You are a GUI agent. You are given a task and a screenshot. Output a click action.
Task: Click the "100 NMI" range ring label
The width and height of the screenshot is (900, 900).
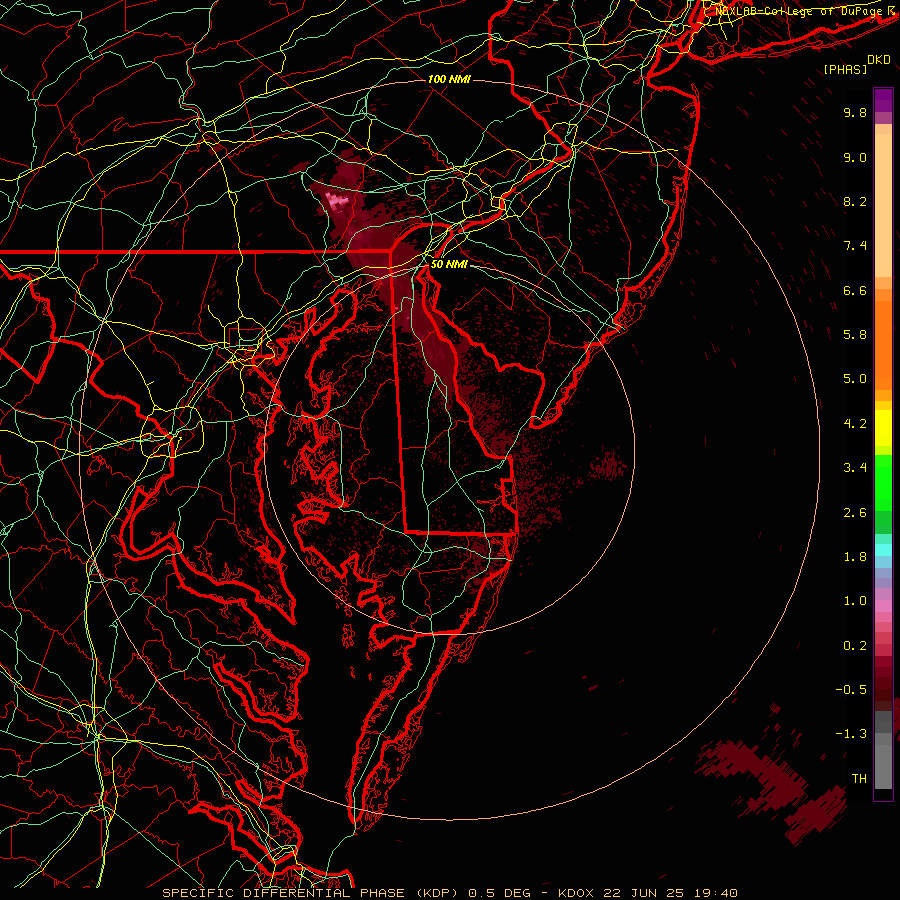[x=449, y=79]
